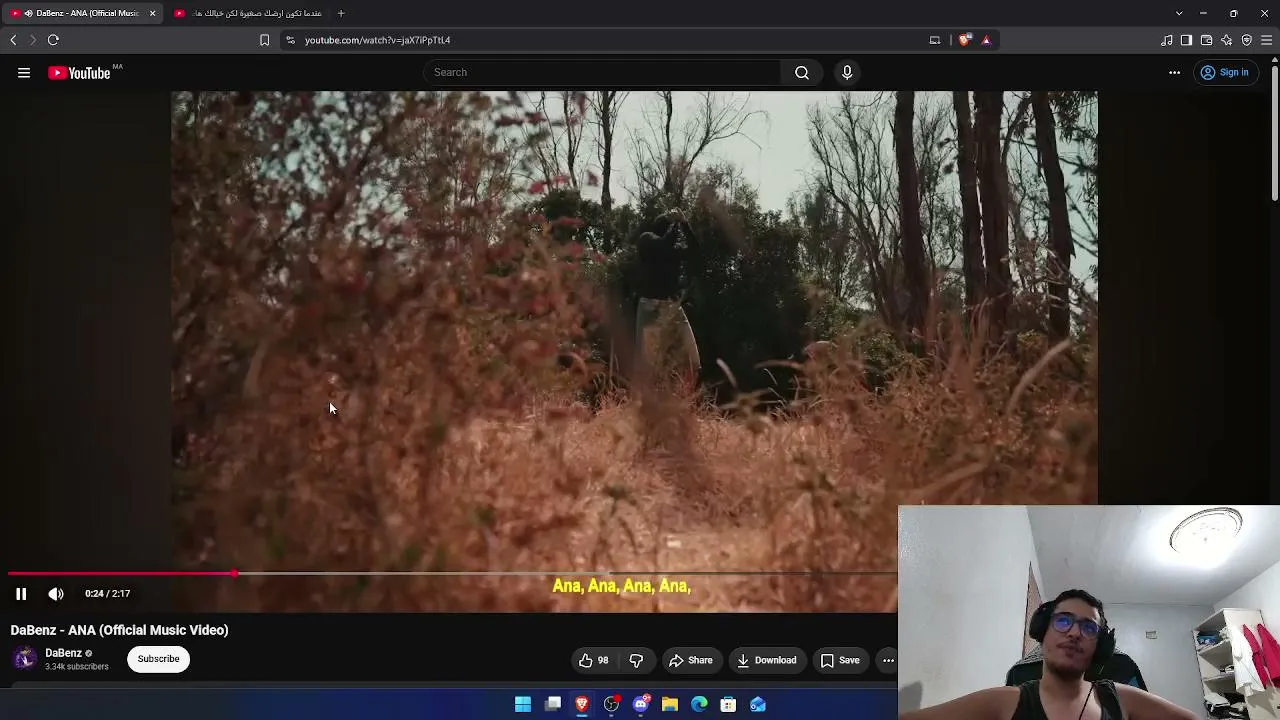Click the Brave browser taskbar icon

point(582,705)
